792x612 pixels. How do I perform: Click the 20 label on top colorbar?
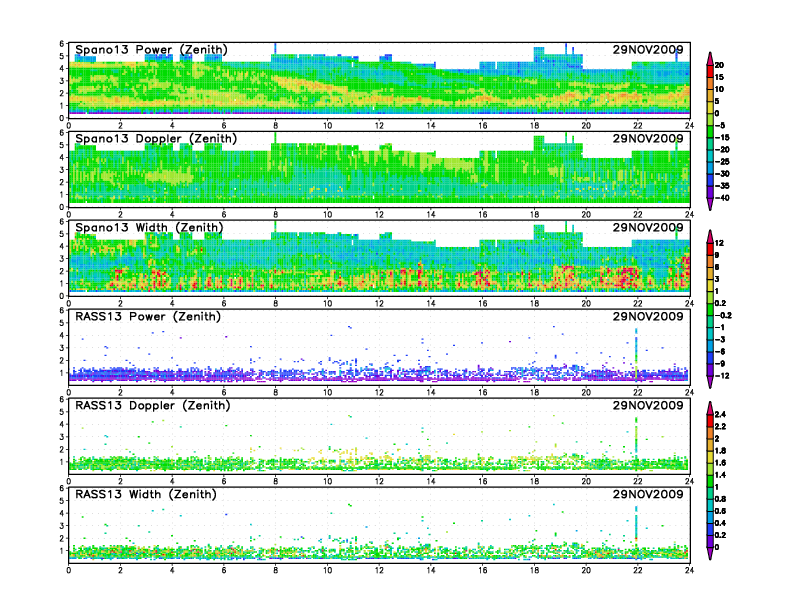tap(719, 65)
